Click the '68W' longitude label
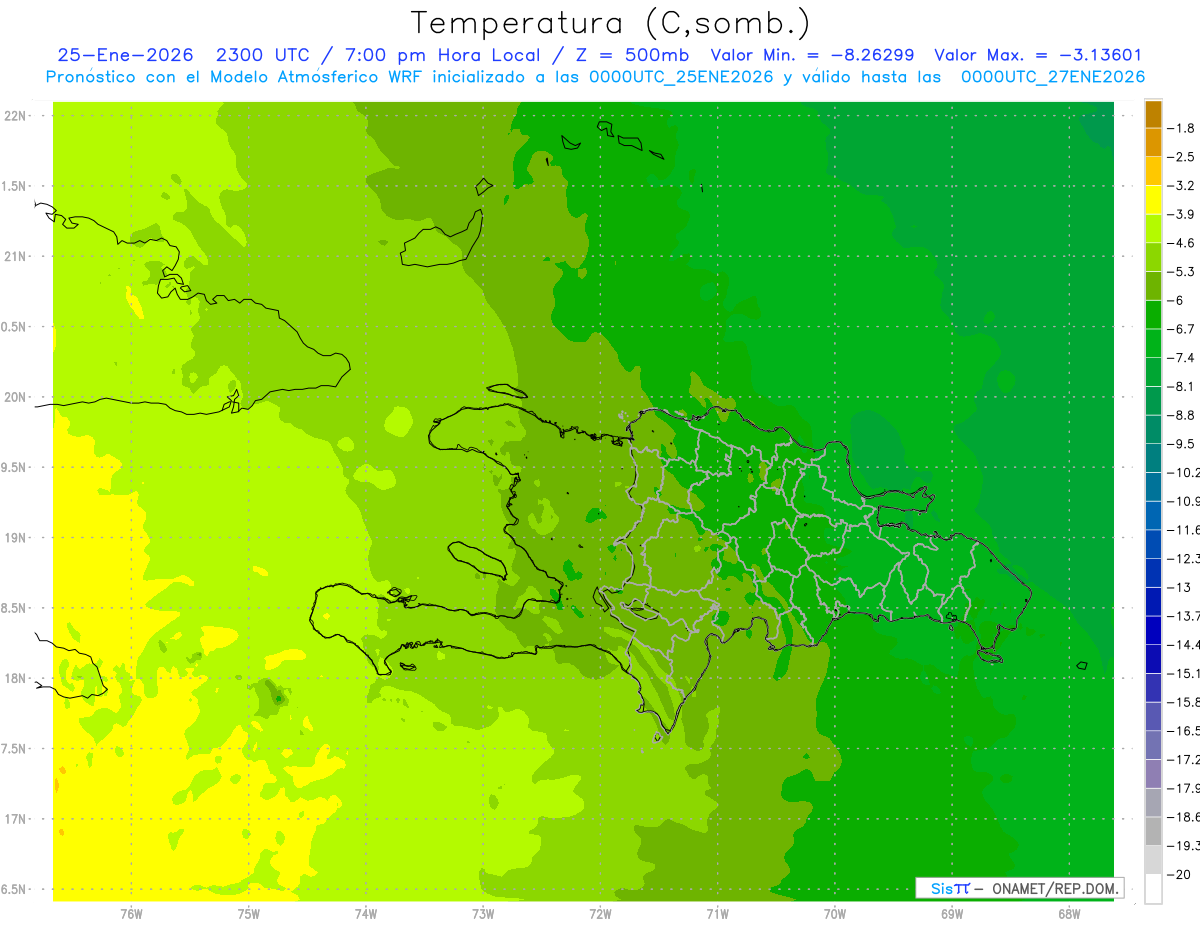Screen dimensions: 1200x927 1069,913
